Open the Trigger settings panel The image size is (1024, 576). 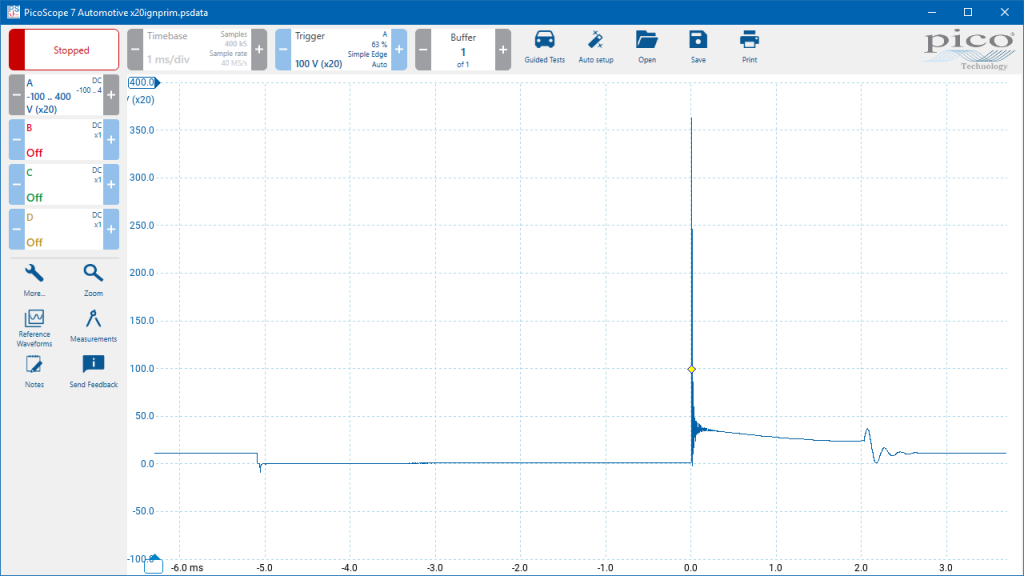pos(341,50)
